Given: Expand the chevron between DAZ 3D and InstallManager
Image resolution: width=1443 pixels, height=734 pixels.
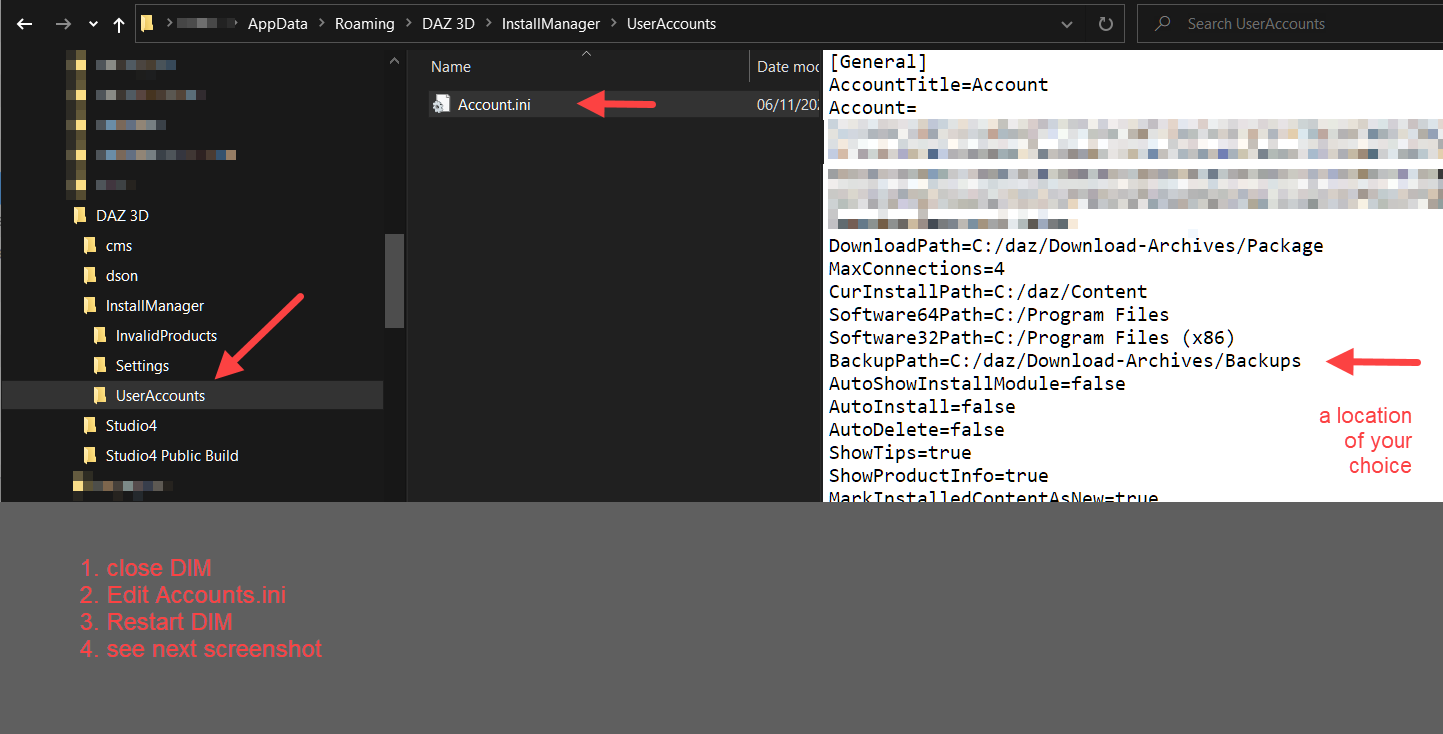Looking at the screenshot, I should (488, 24).
